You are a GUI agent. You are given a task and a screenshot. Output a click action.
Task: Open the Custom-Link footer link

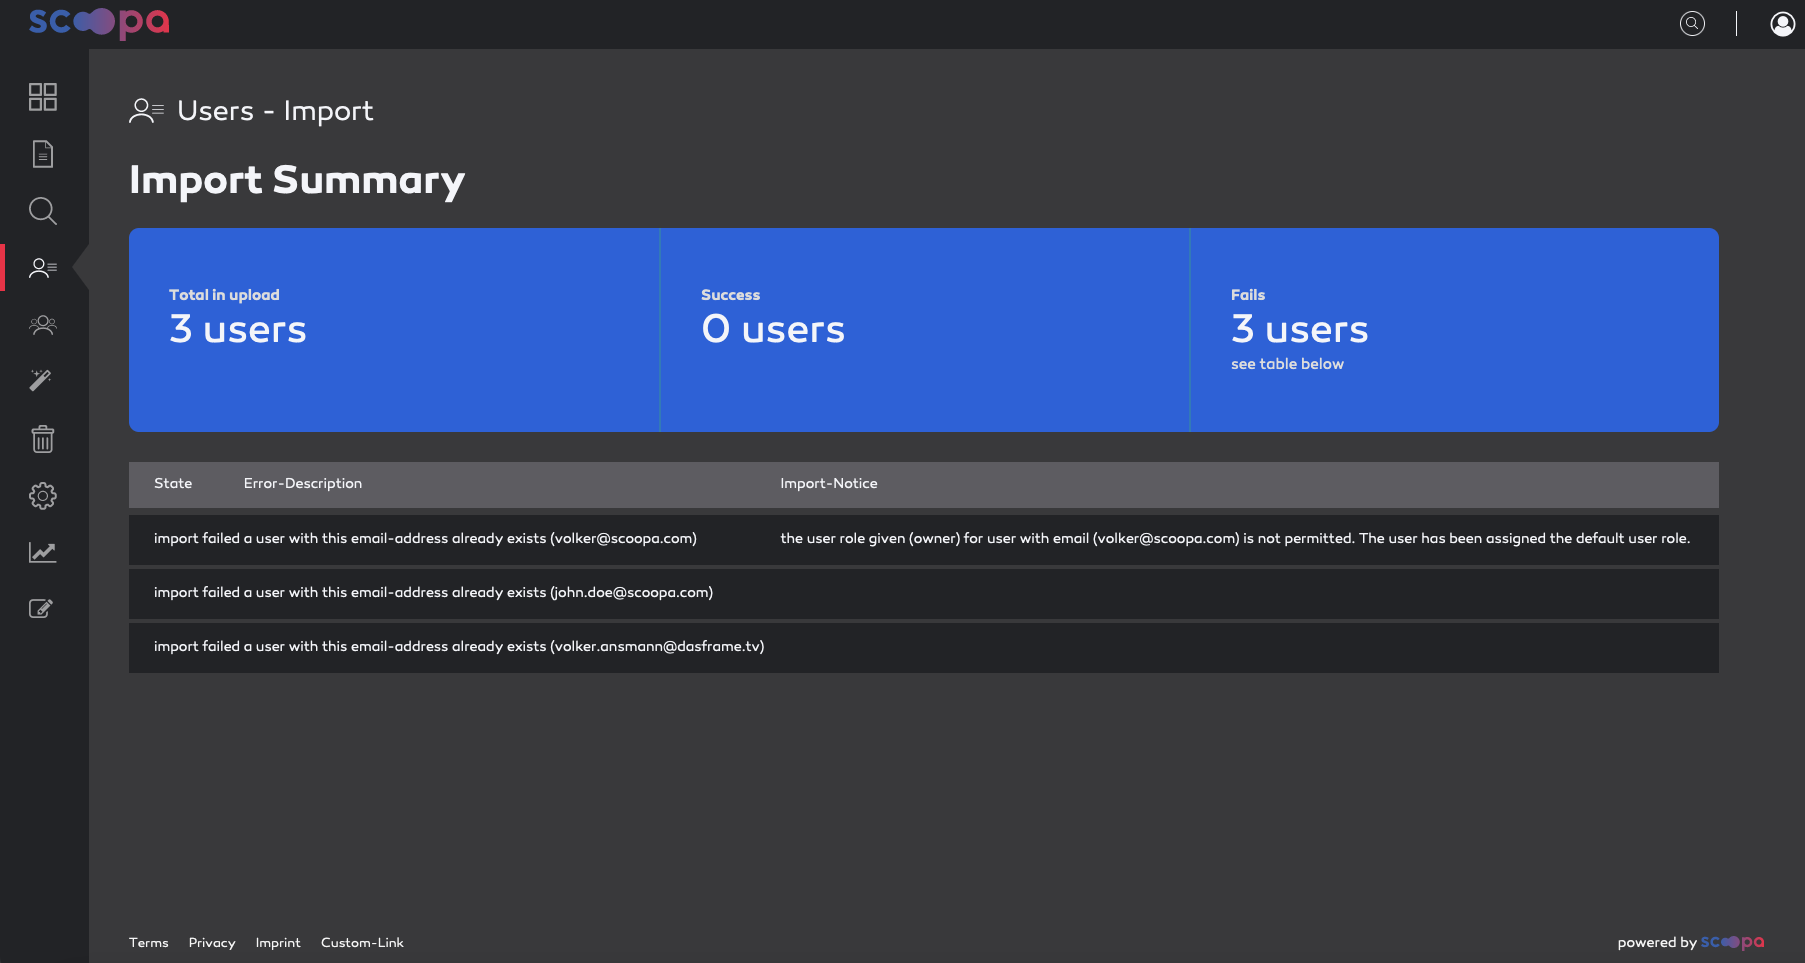point(362,942)
